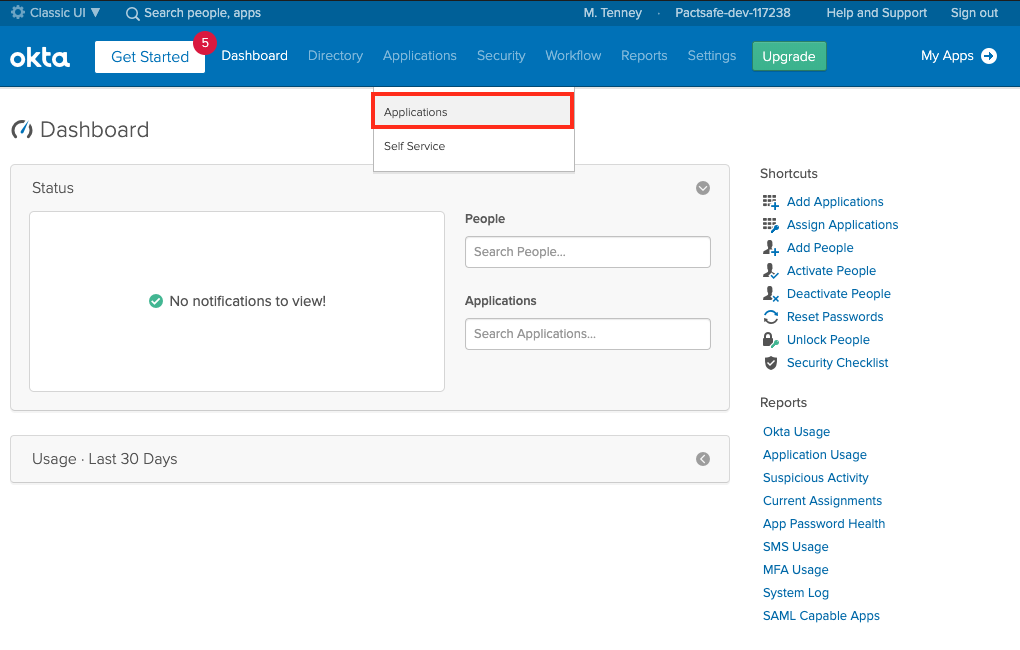Click the green Upgrade button
1020x650 pixels.
(789, 57)
